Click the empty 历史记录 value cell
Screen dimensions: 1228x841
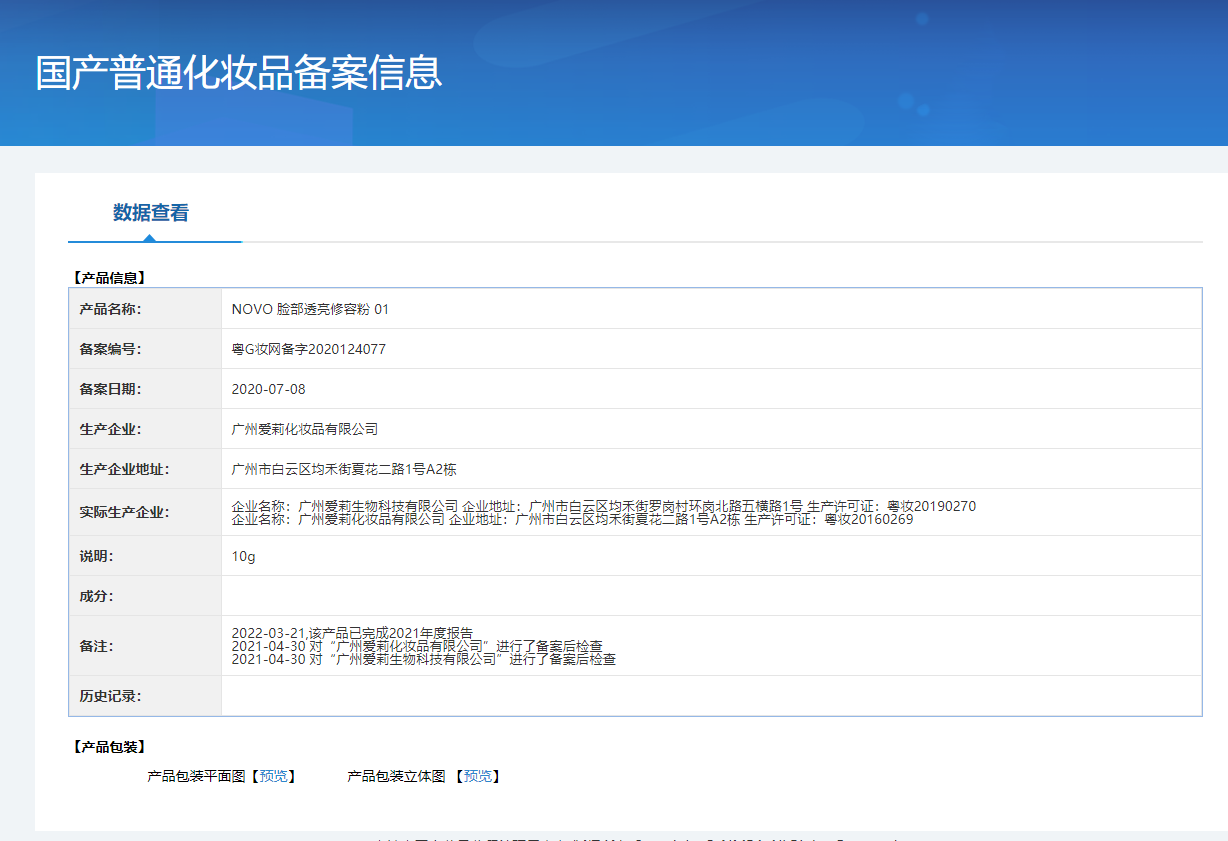click(710, 695)
